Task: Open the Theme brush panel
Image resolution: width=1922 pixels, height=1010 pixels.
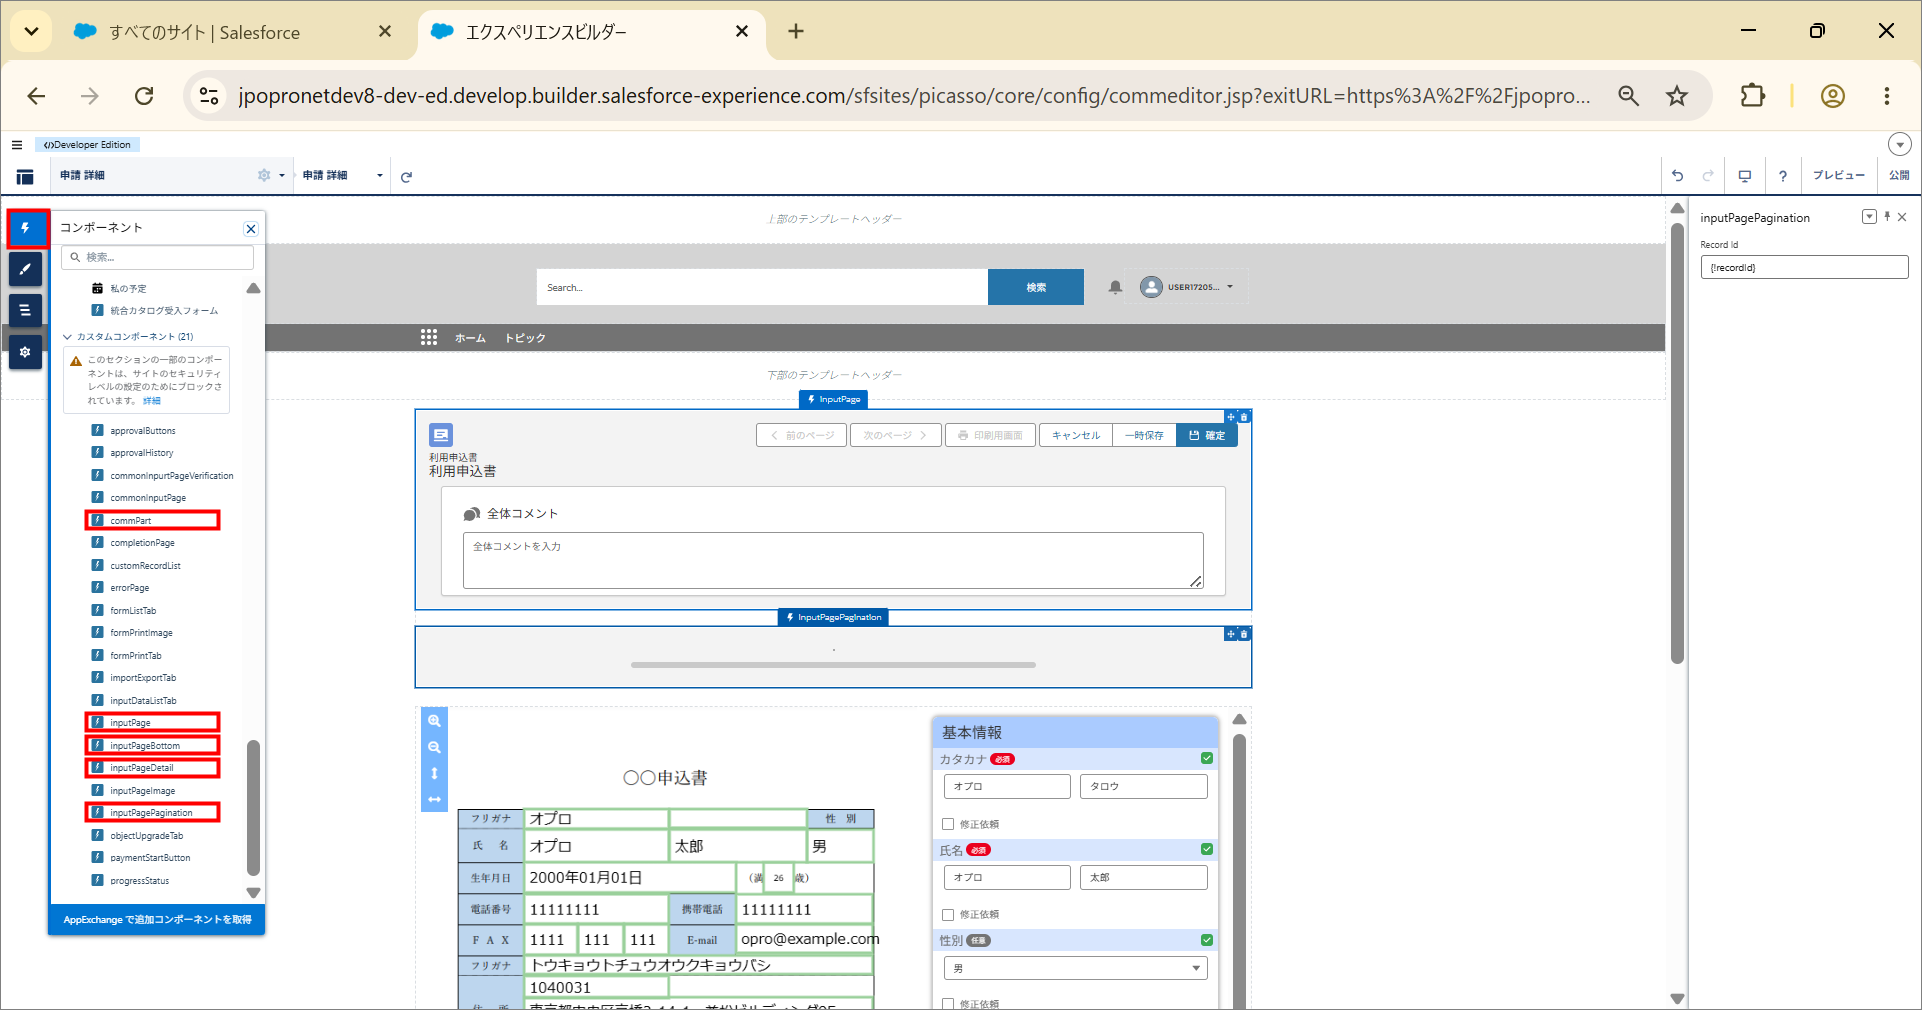Action: (x=26, y=269)
